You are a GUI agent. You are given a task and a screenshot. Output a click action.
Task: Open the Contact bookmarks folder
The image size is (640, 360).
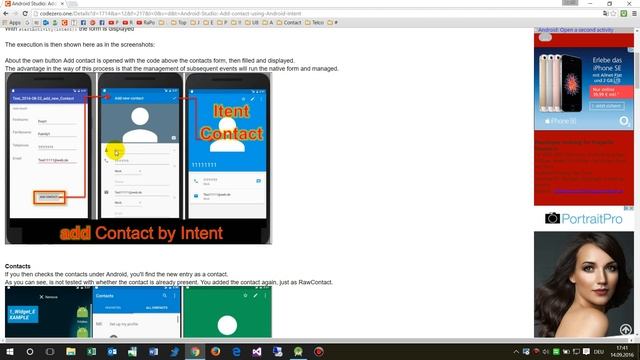click(x=289, y=22)
